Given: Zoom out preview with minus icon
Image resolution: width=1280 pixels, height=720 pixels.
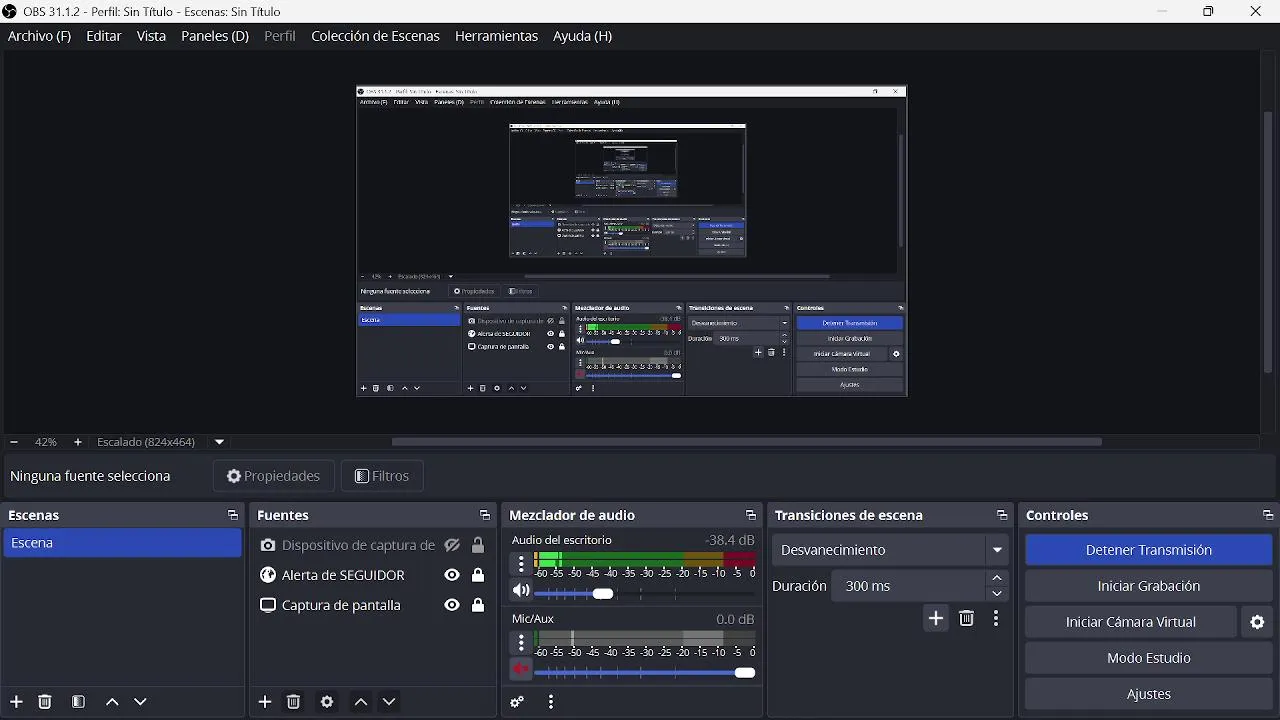Looking at the screenshot, I should (x=14, y=442).
